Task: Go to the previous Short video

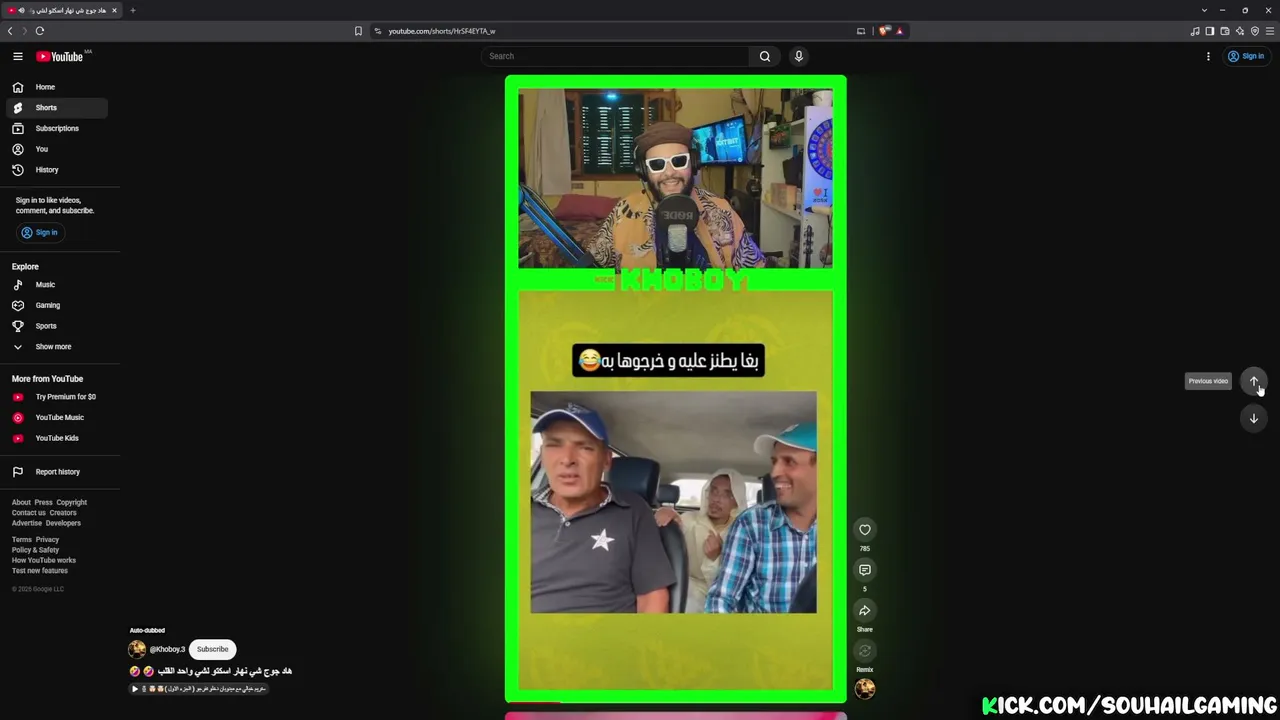Action: (1254, 381)
